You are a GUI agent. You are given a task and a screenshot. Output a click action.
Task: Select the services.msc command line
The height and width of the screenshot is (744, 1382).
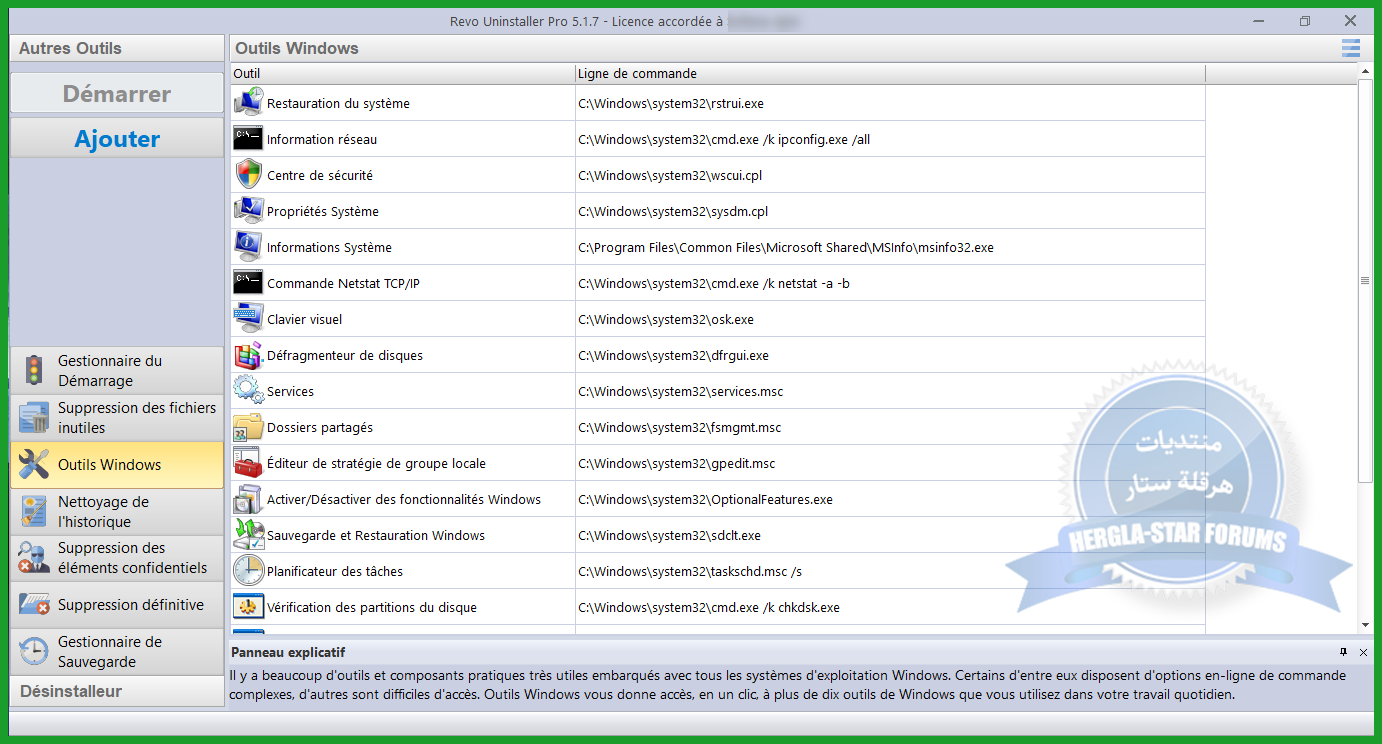tap(681, 392)
